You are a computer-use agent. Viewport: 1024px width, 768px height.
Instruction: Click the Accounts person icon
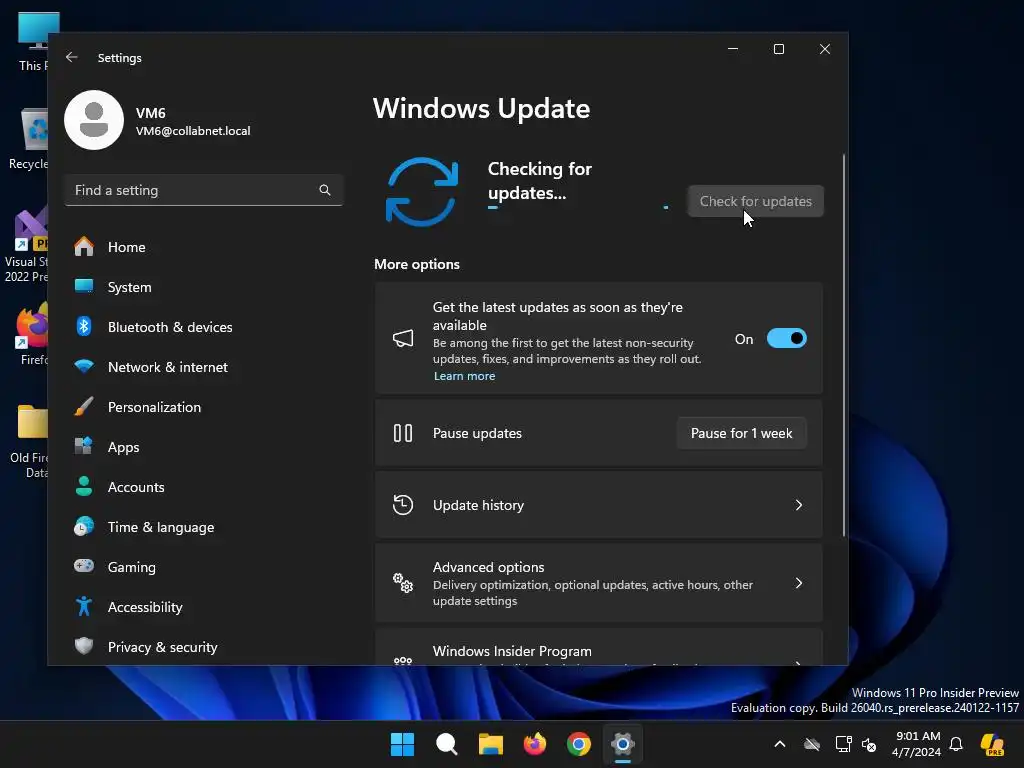(x=84, y=487)
